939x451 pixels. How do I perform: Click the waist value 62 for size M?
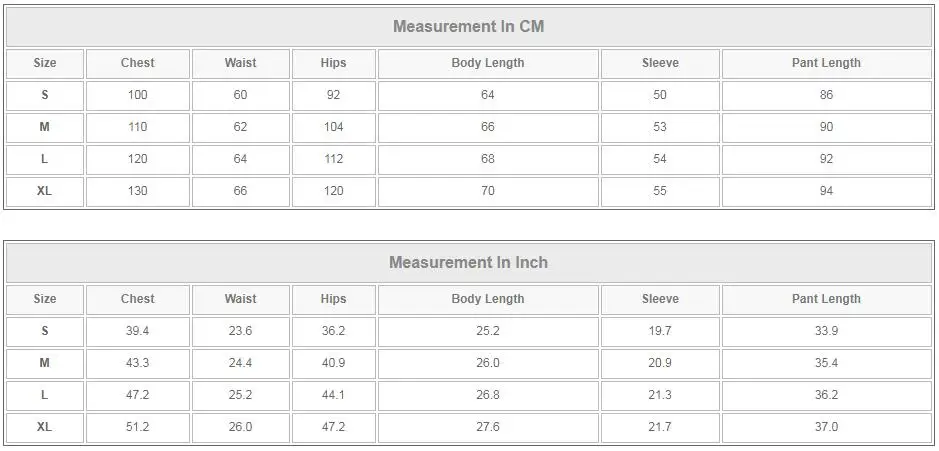pos(240,127)
